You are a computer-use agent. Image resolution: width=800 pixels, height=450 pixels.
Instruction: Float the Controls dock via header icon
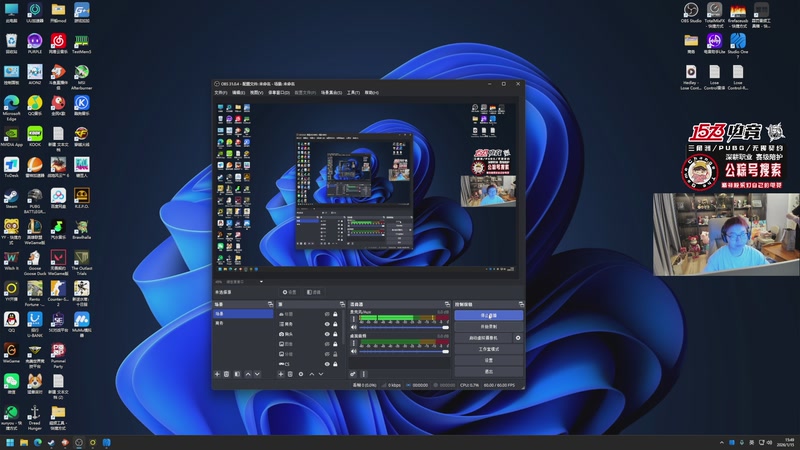click(521, 304)
